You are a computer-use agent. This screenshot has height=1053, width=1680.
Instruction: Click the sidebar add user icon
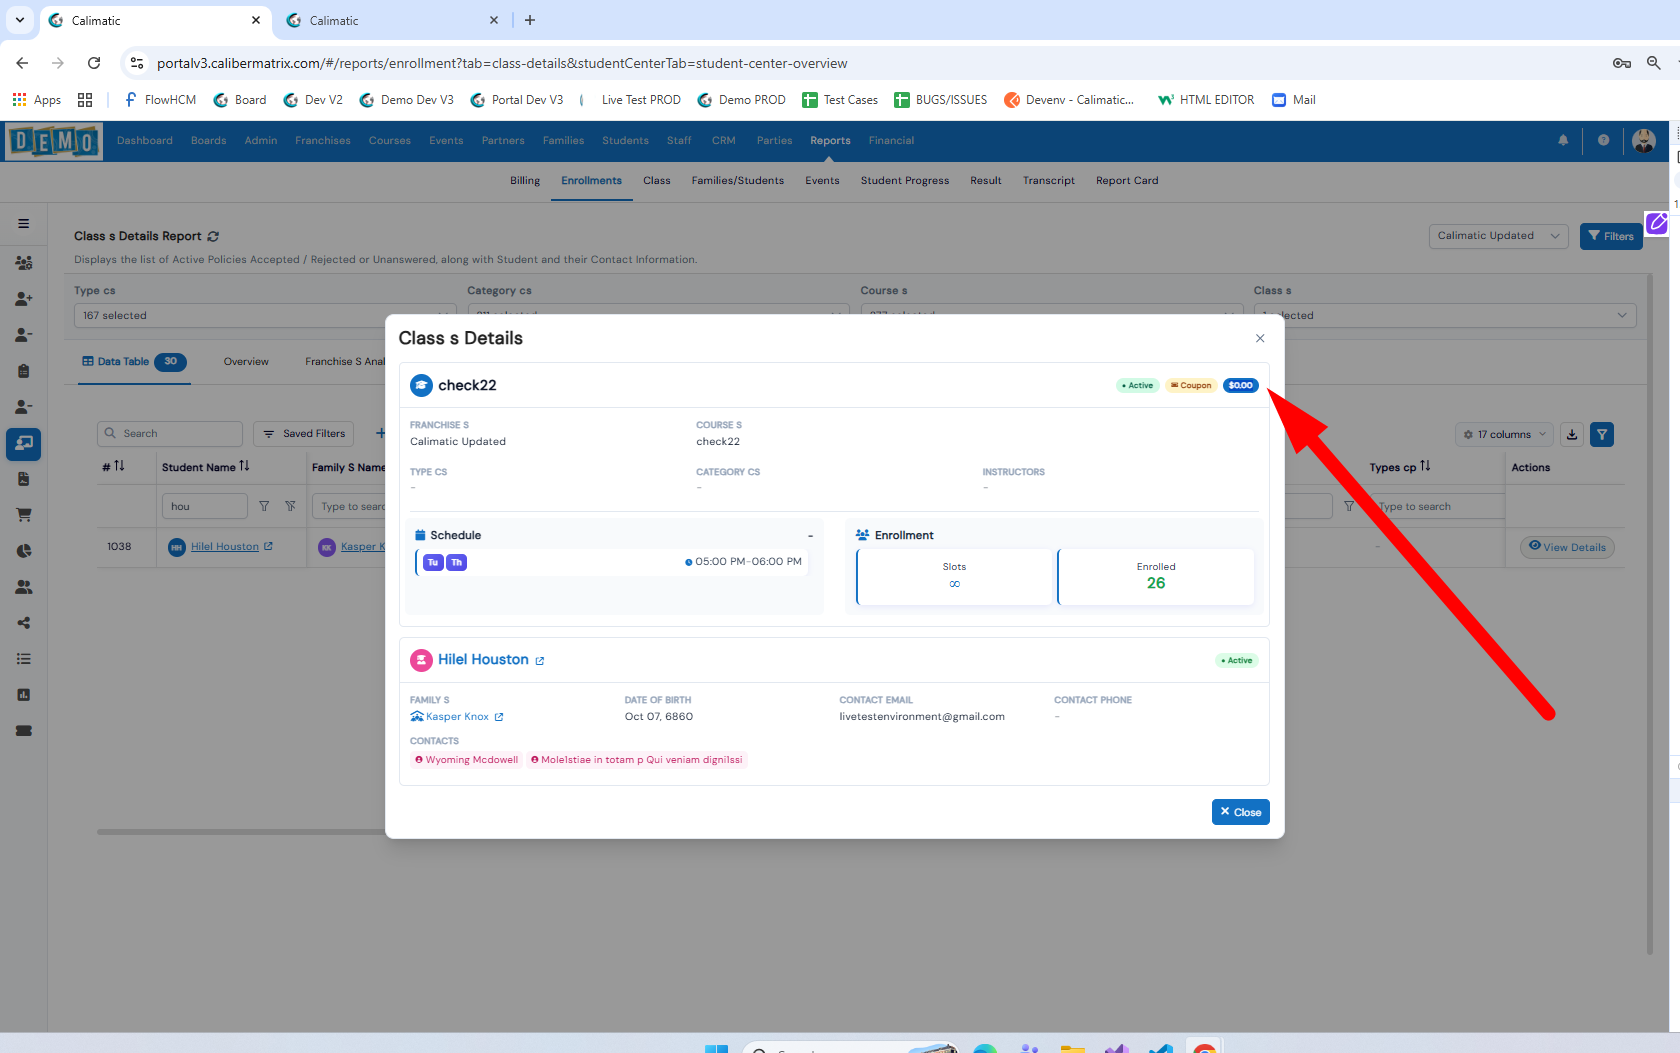pos(24,299)
